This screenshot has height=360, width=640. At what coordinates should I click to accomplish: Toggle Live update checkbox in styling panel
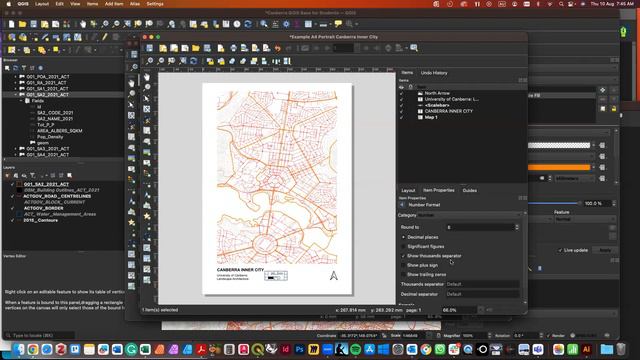(x=560, y=250)
